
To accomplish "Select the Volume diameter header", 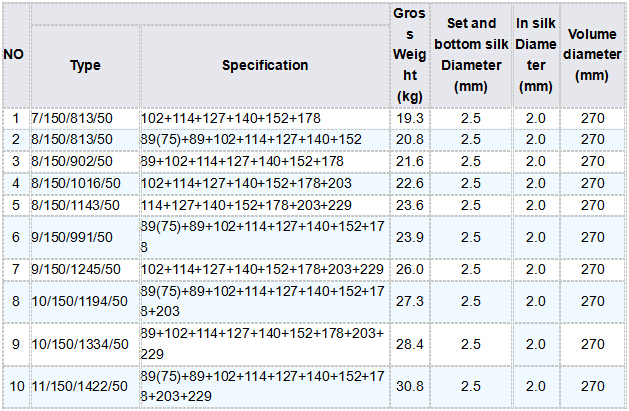I will 592,54.
